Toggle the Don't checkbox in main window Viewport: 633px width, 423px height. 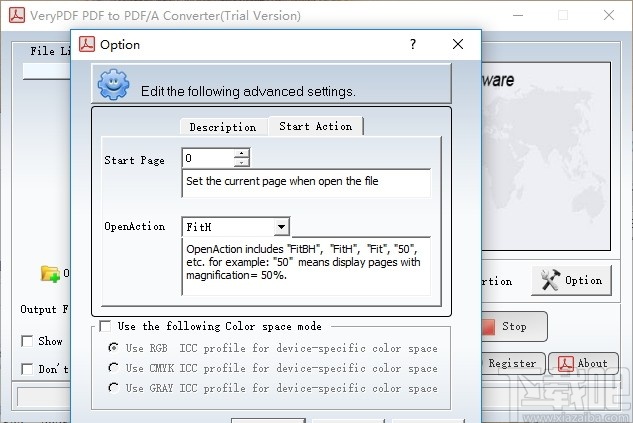point(27,369)
